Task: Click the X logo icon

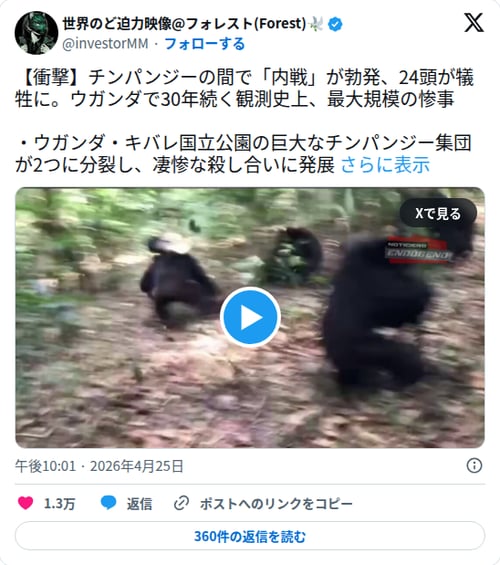Action: [473, 23]
